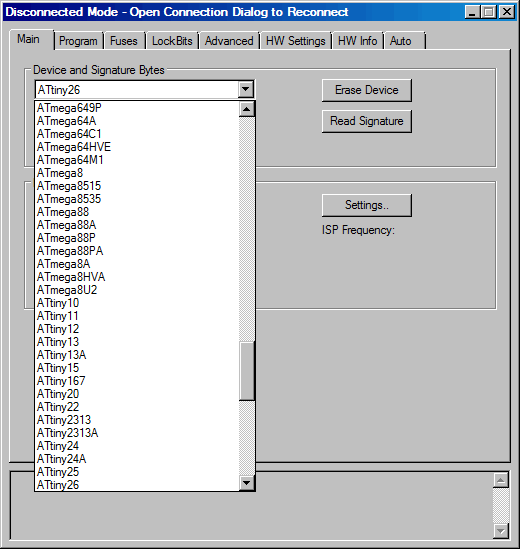Open the HW Settings tab
The height and width of the screenshot is (549, 520).
(296, 41)
